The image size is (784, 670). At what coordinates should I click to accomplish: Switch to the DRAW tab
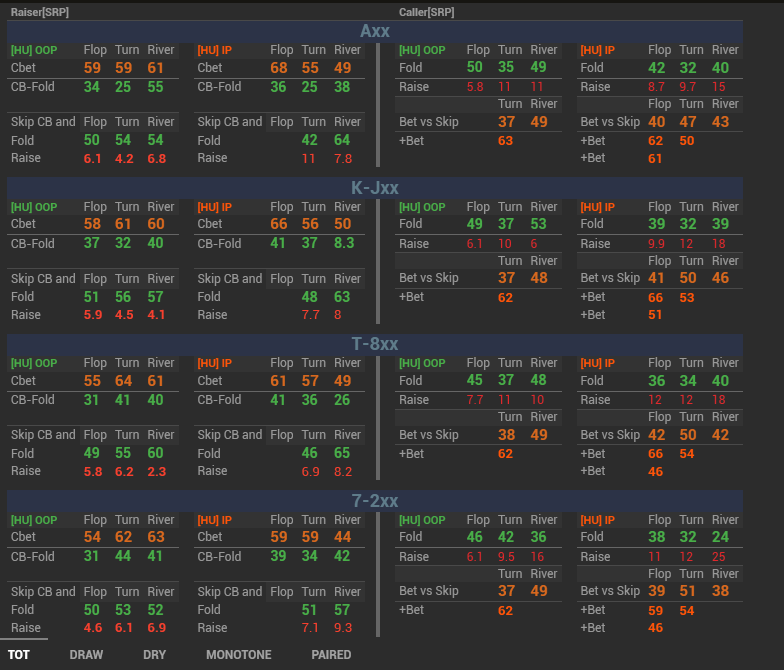pos(86,654)
